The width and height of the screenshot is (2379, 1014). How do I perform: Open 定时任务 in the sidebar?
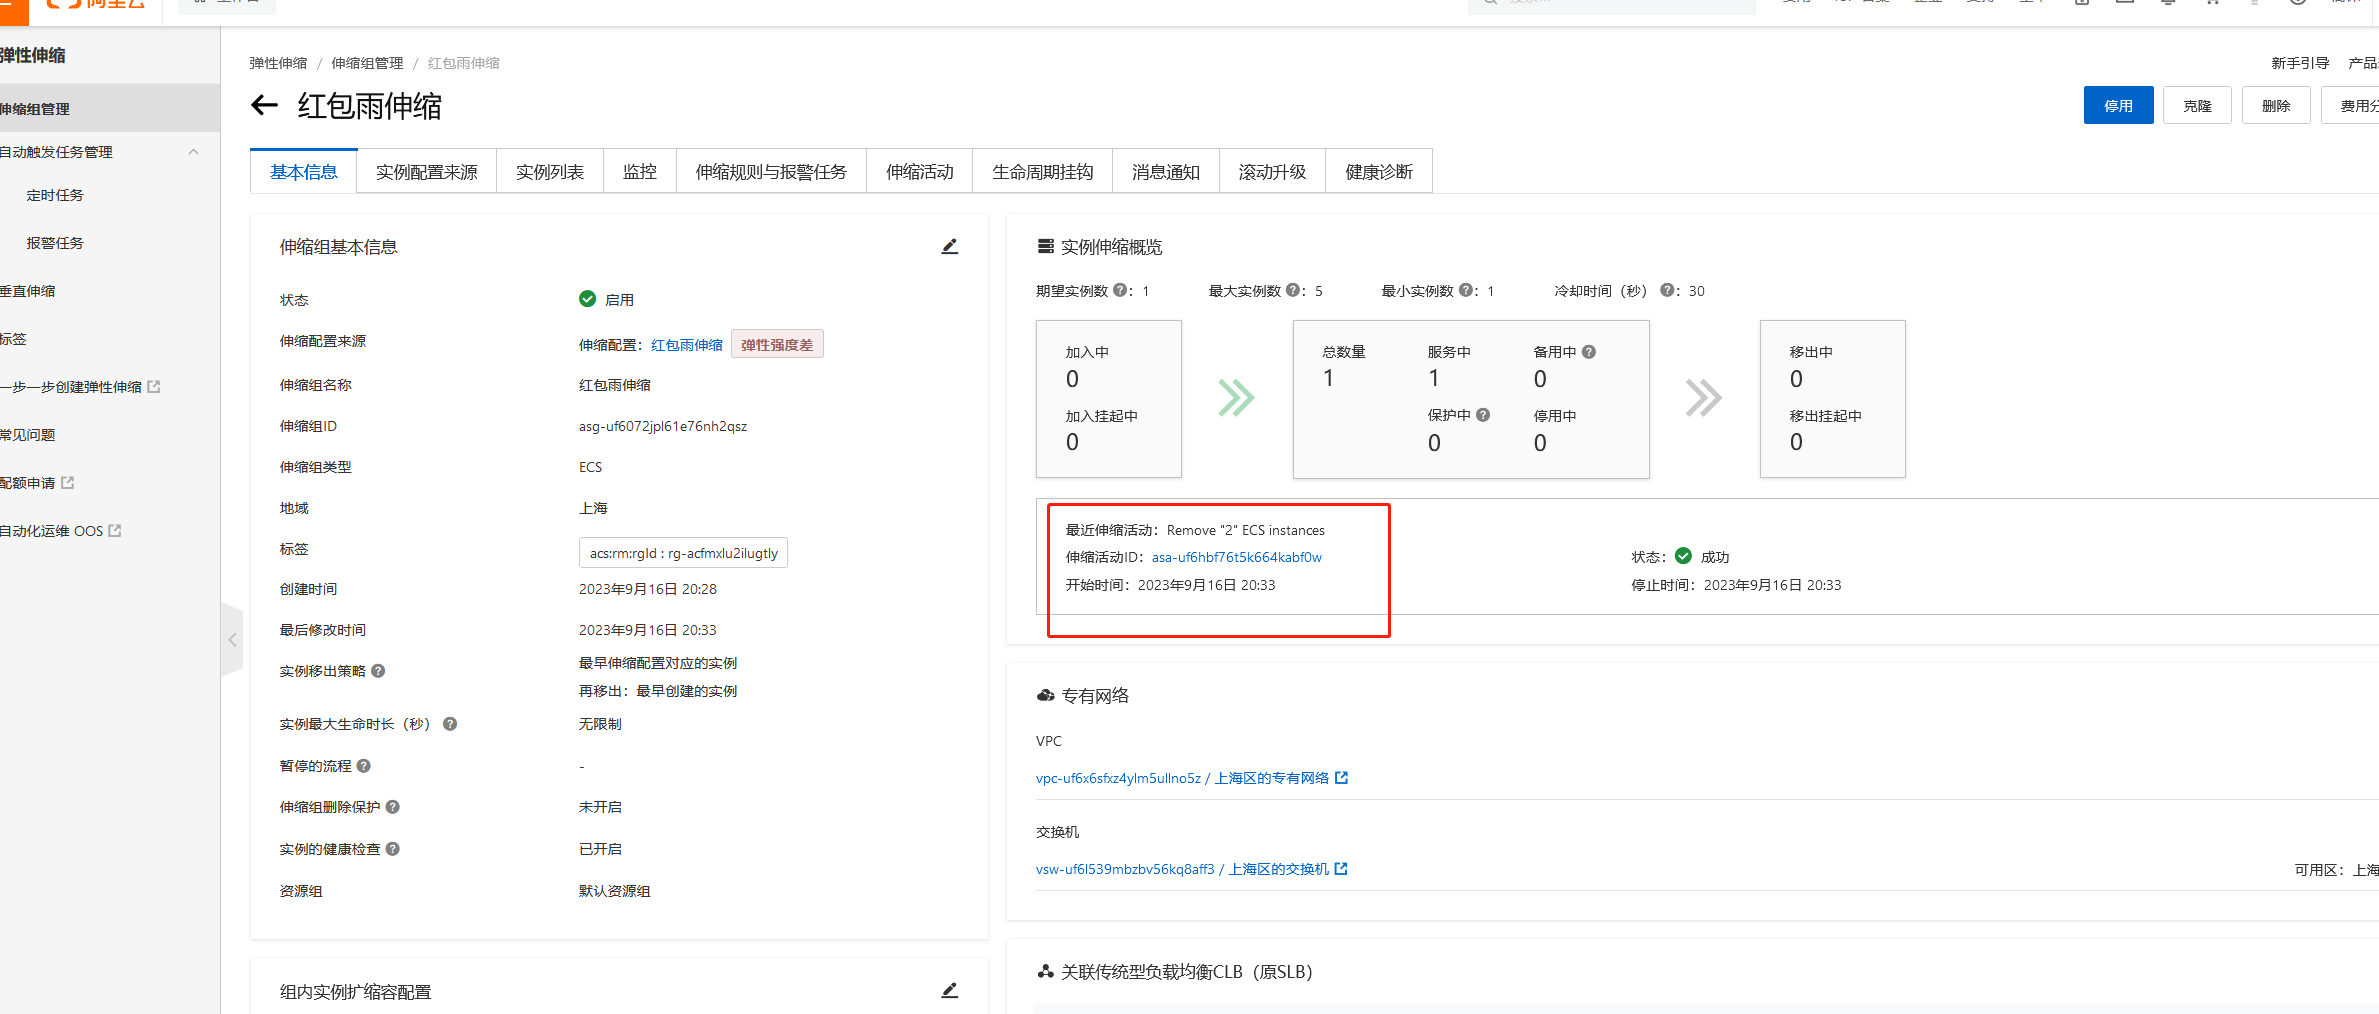pos(55,195)
